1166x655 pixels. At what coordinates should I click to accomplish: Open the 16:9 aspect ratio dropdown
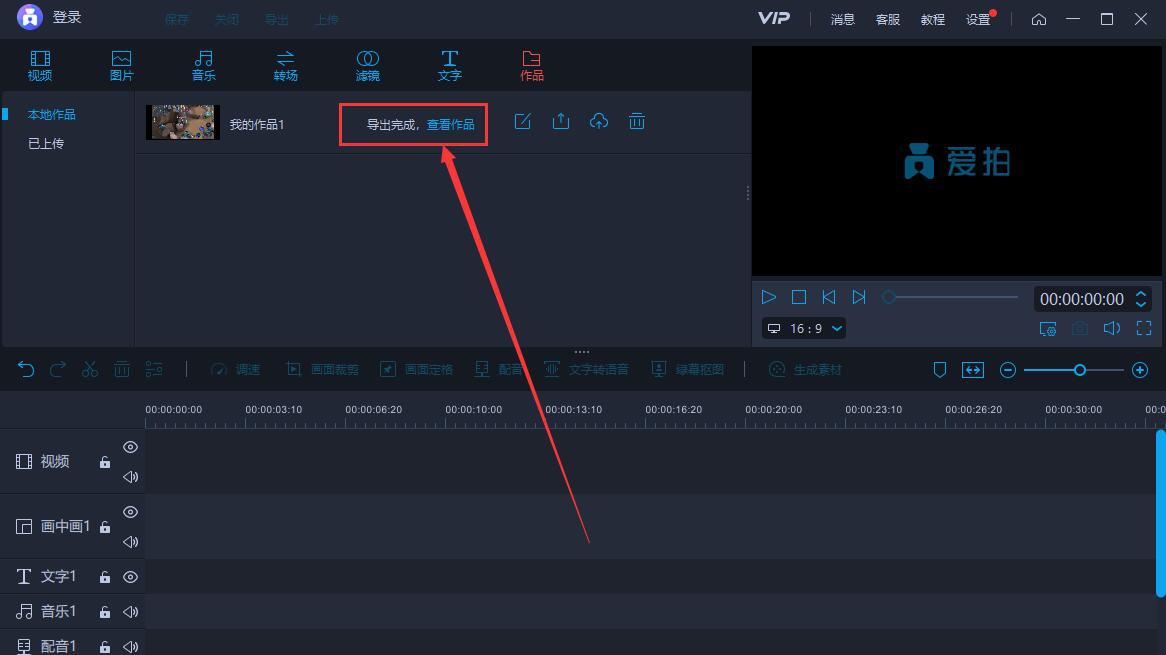pyautogui.click(x=804, y=329)
